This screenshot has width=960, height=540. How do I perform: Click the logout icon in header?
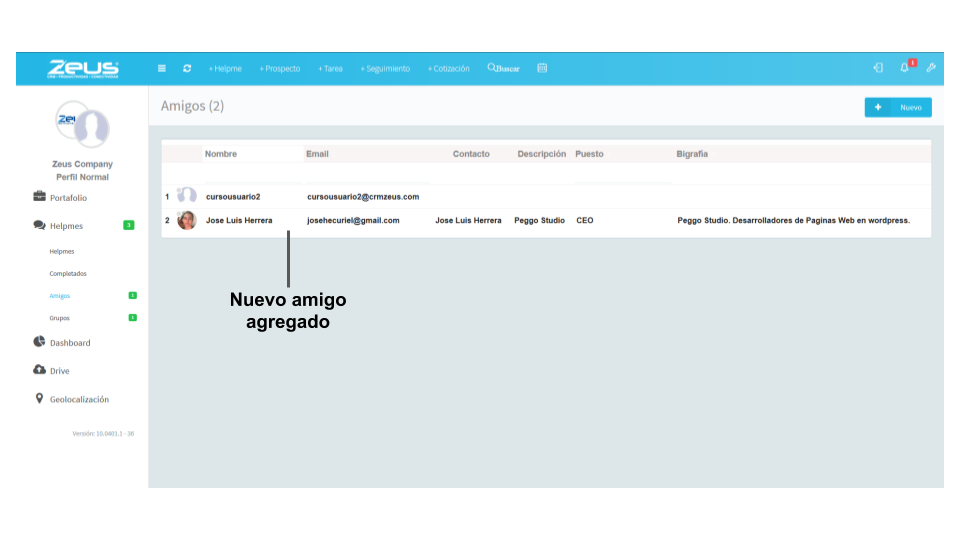(x=879, y=68)
